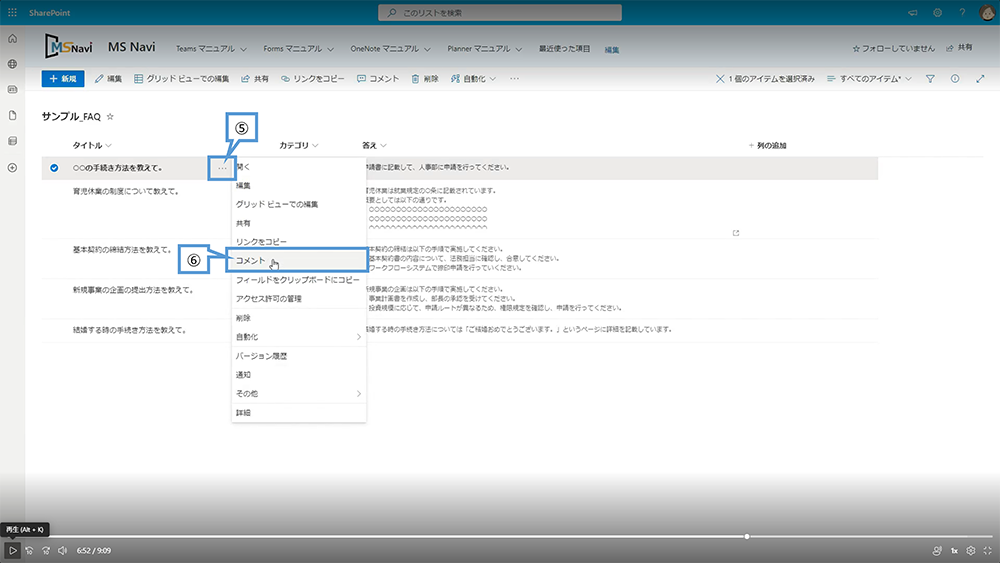The width and height of the screenshot is (1000, 563).
Task: Expand the 自動化 submenu in context menu
Action: (x=297, y=337)
